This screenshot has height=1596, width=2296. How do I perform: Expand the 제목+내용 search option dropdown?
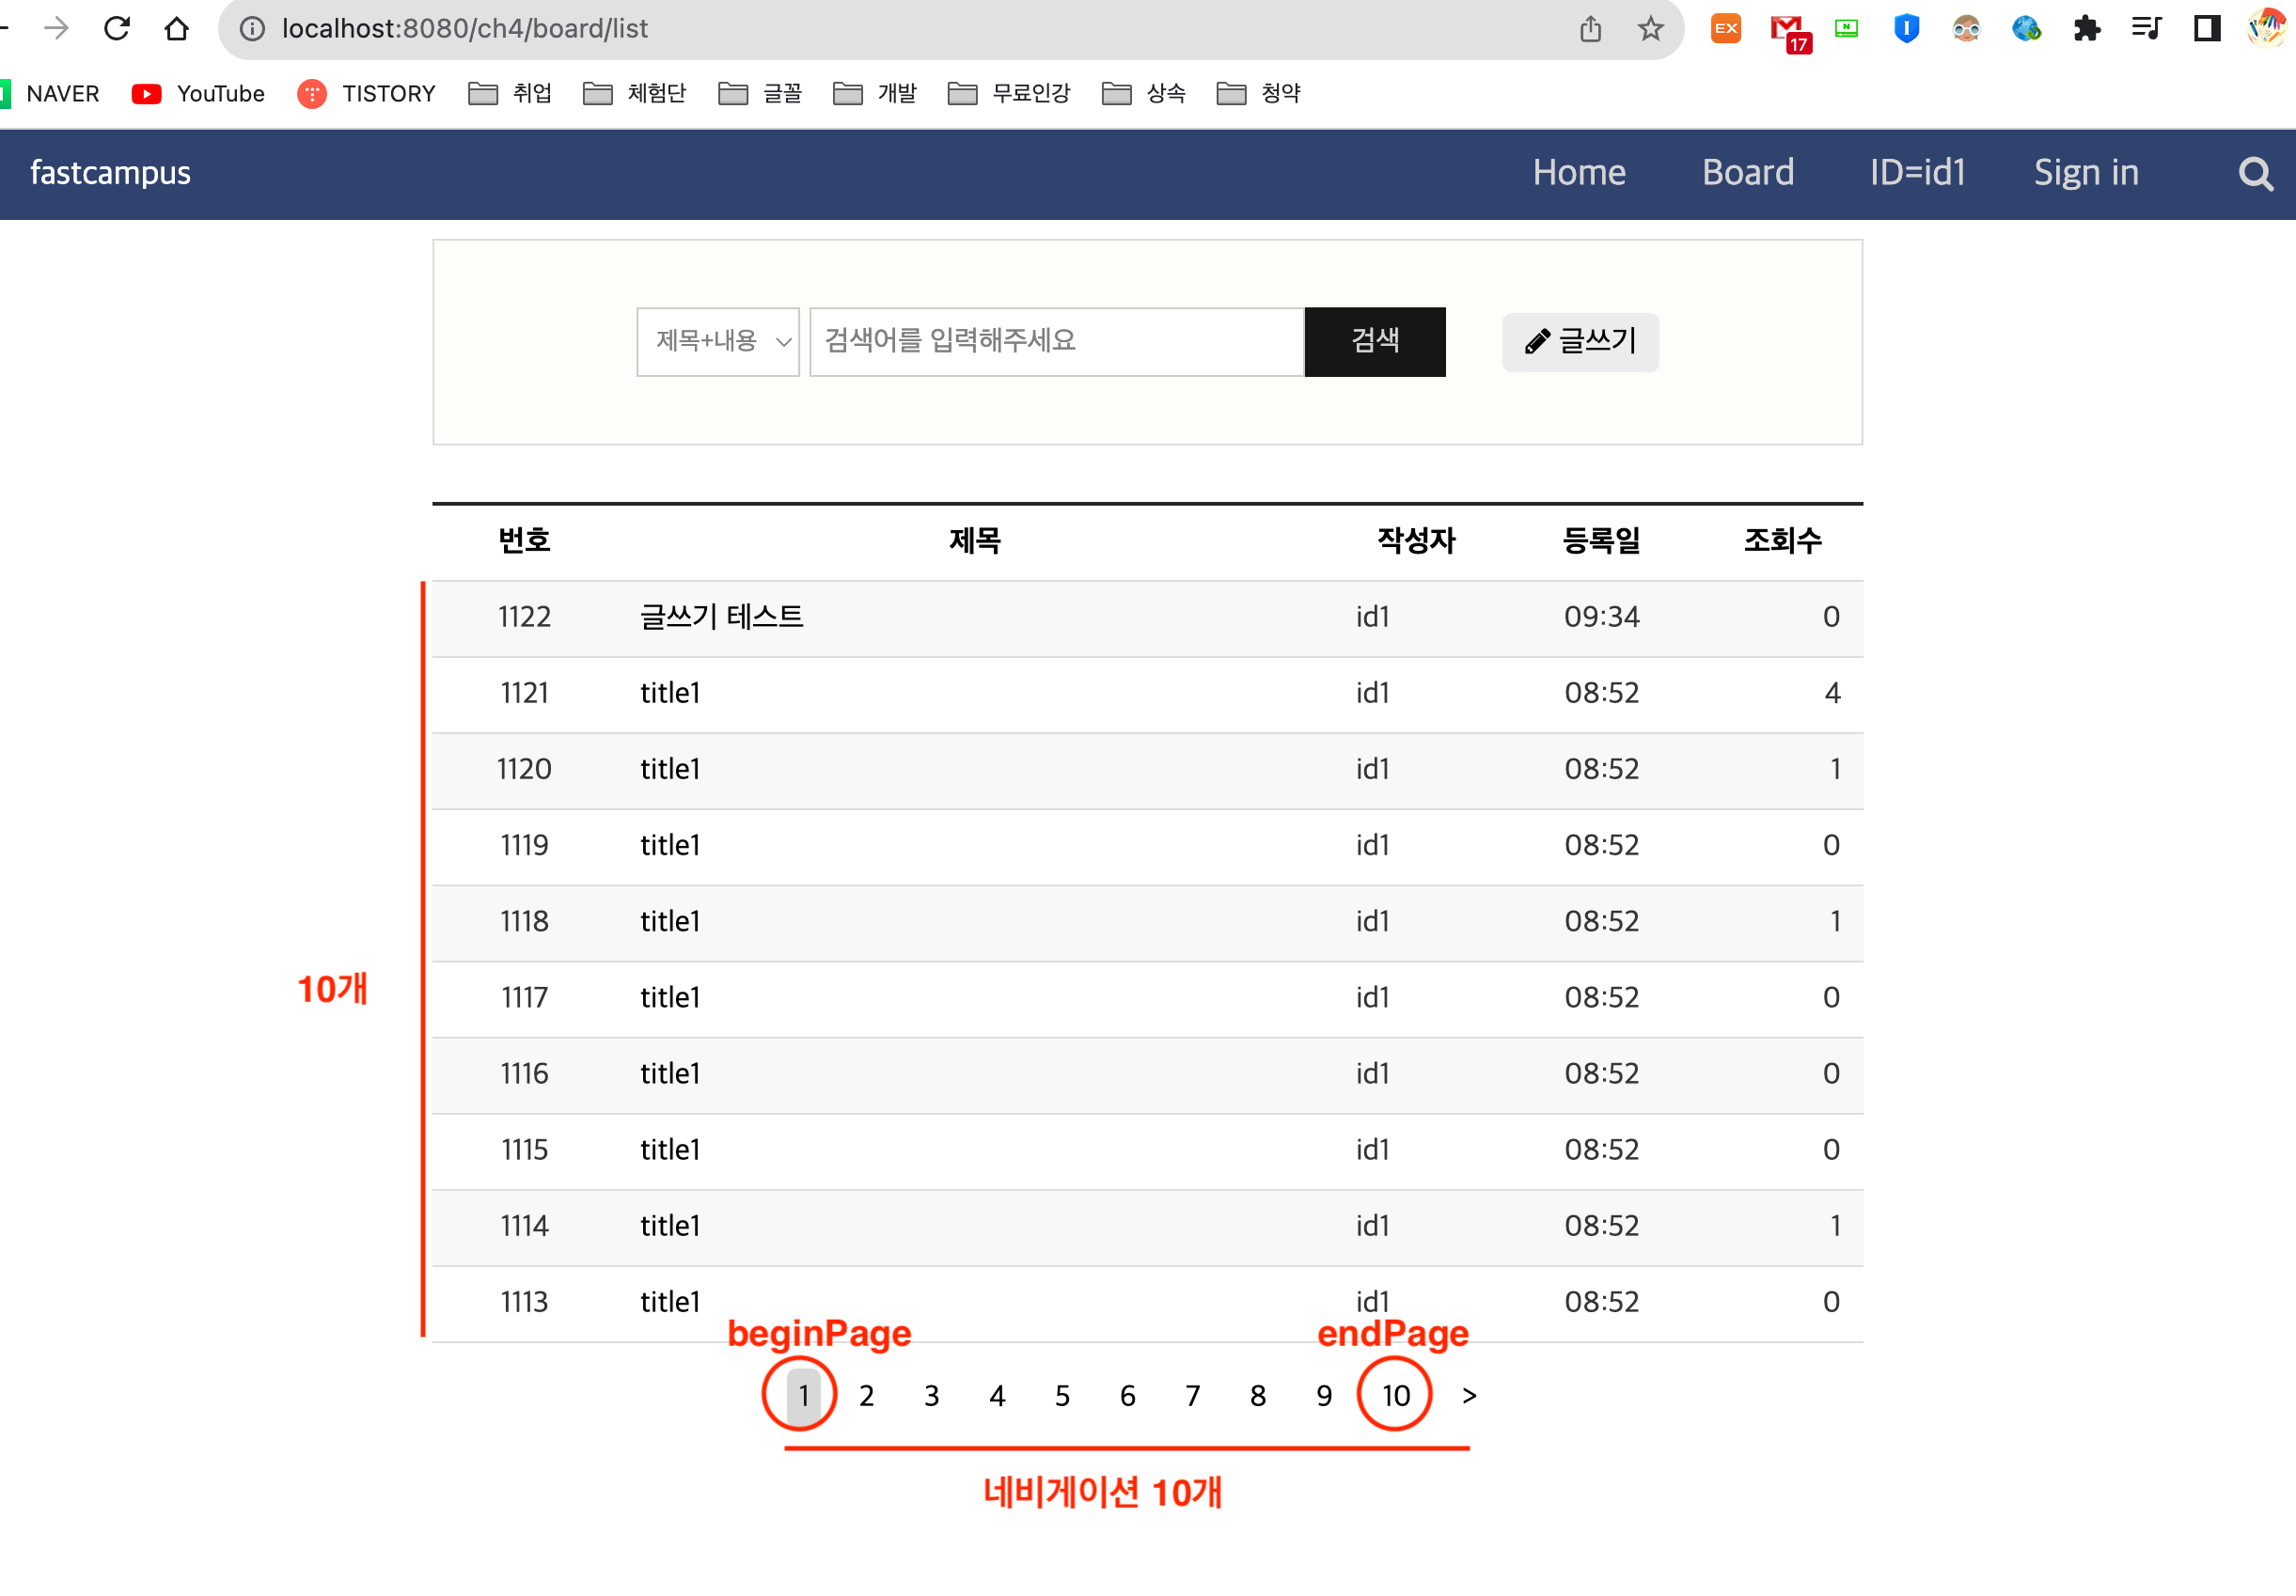point(717,341)
